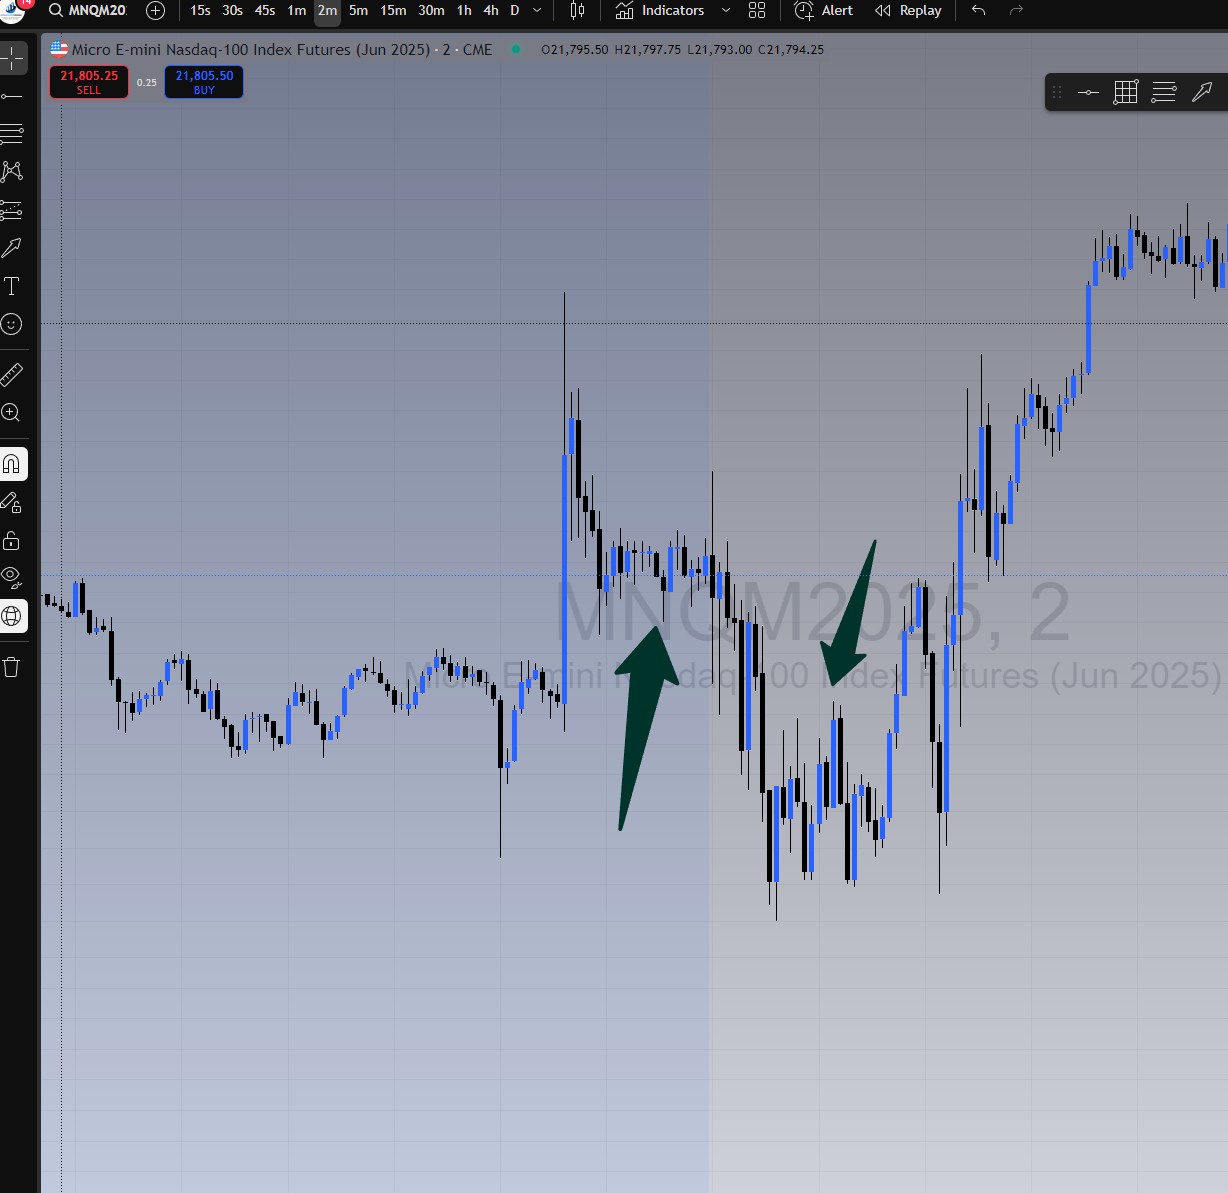Switch to 4h timeframe

tap(490, 11)
